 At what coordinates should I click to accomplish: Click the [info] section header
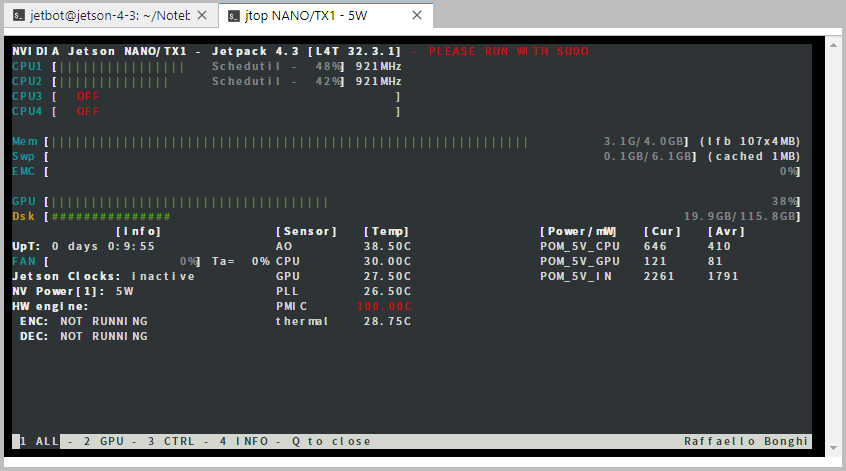pyautogui.click(x=139, y=231)
